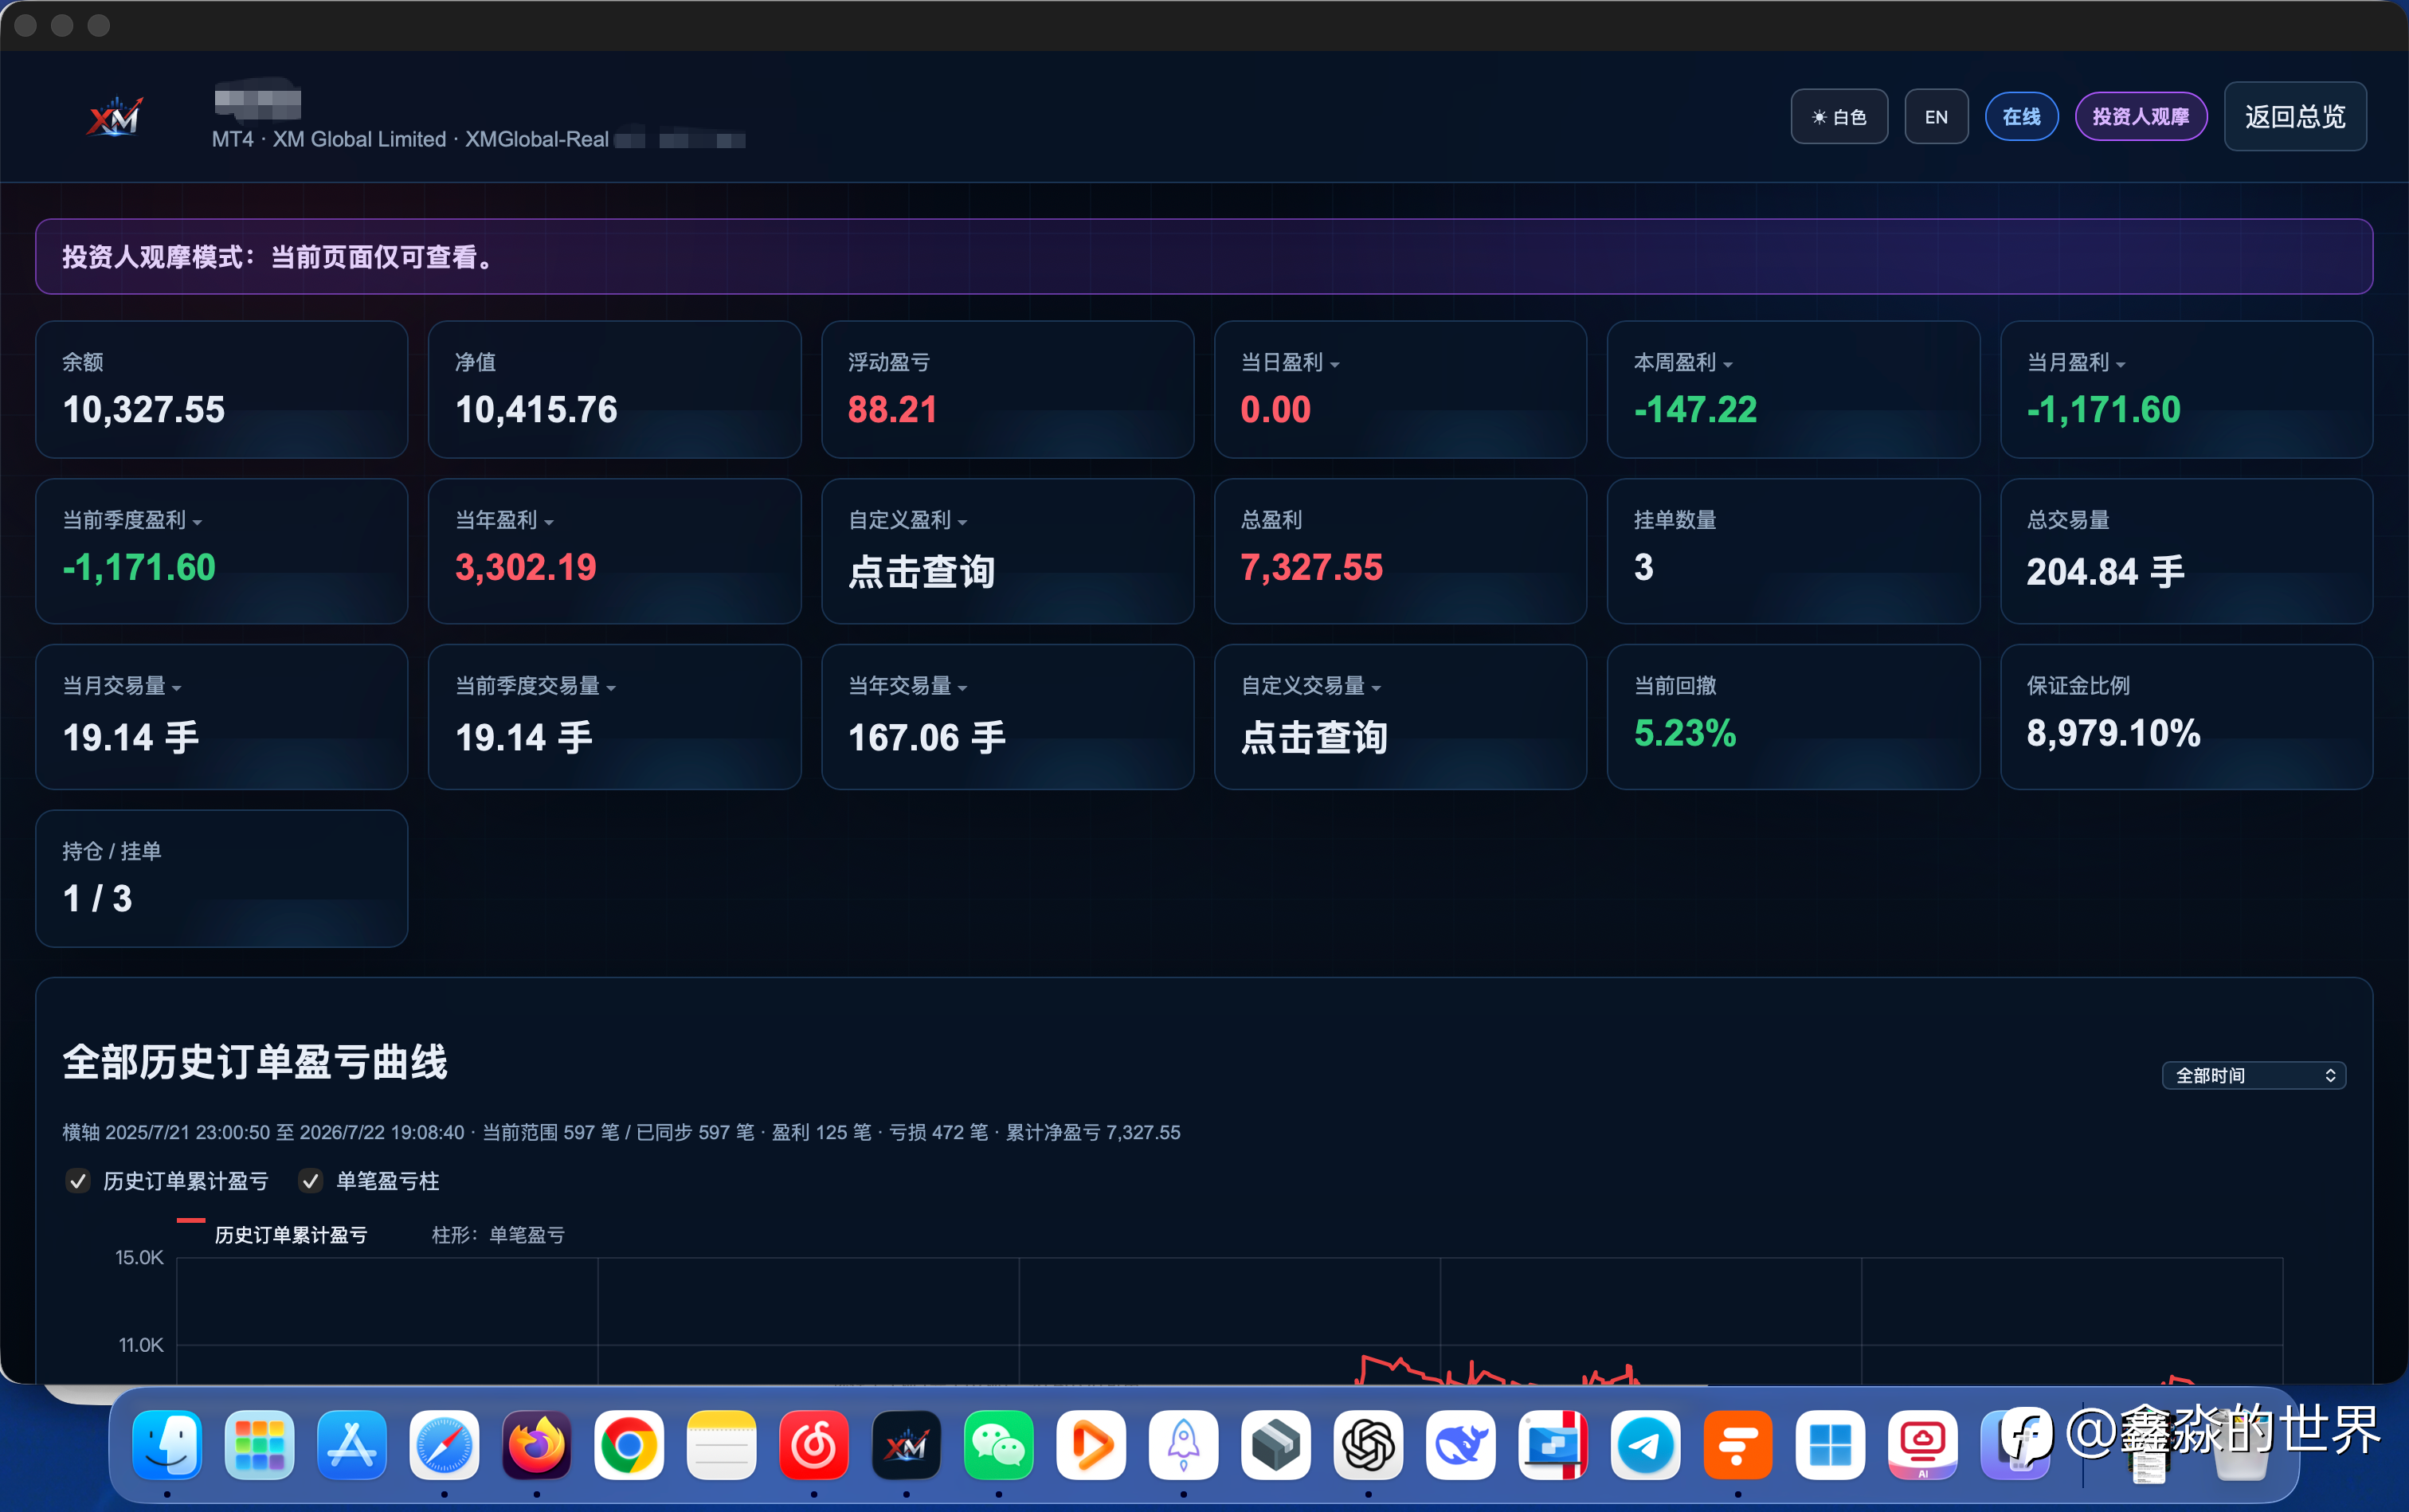Screen dimensions: 2409x1512
Task: Expand the 当前季度盈利 period dropdown
Action: (197, 523)
